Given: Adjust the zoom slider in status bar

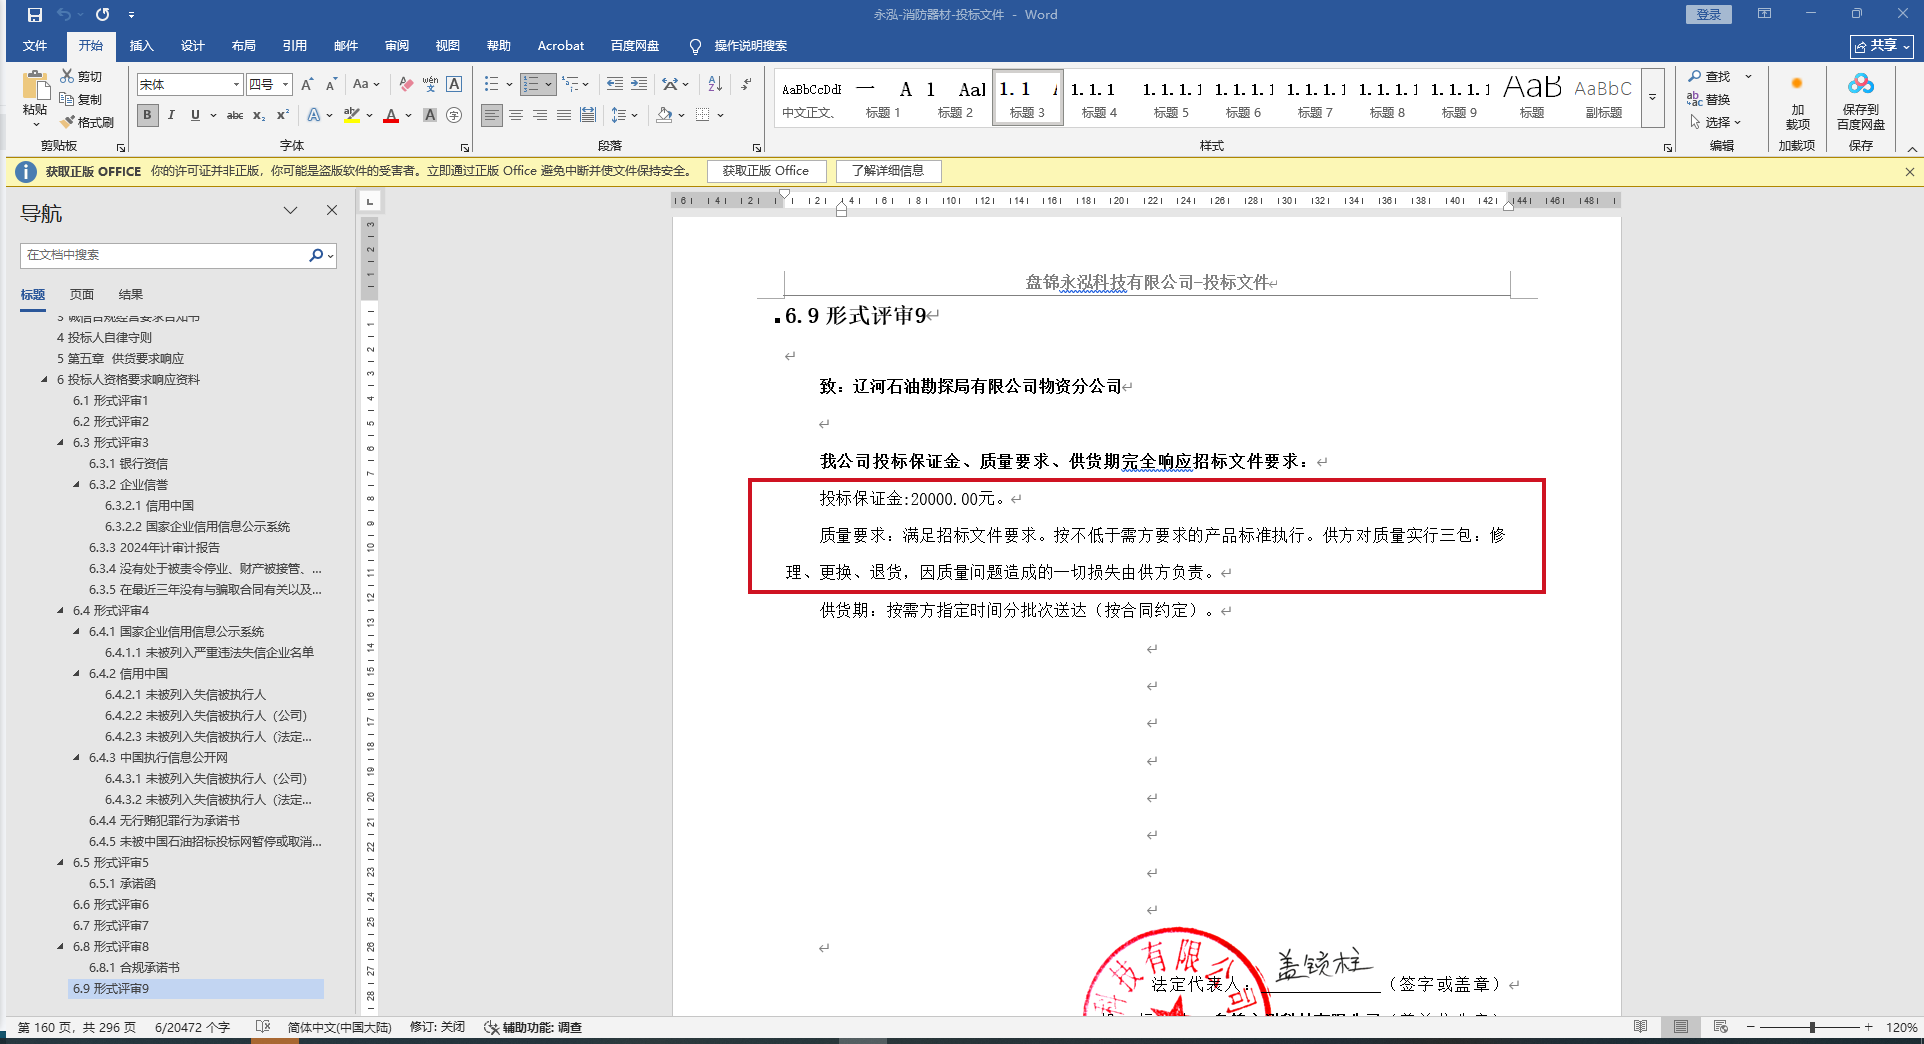Looking at the screenshot, I should pyautogui.click(x=1812, y=1027).
